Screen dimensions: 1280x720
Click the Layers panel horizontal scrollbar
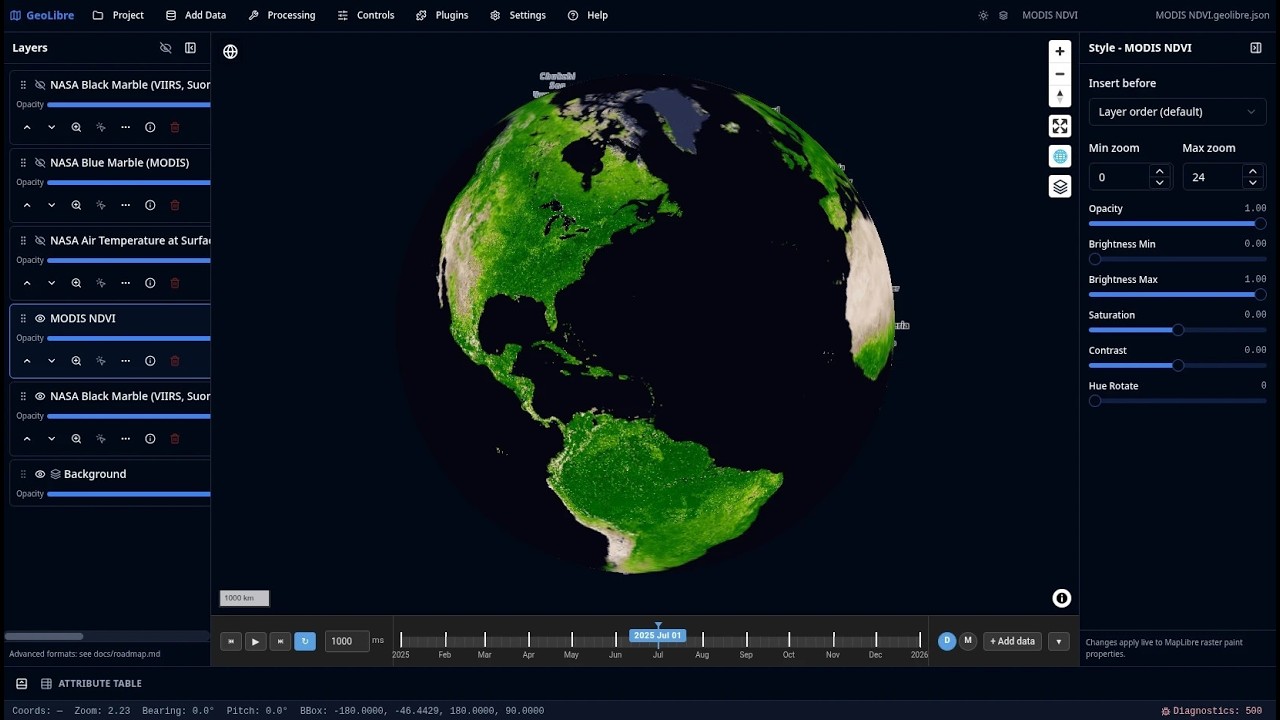(44, 636)
